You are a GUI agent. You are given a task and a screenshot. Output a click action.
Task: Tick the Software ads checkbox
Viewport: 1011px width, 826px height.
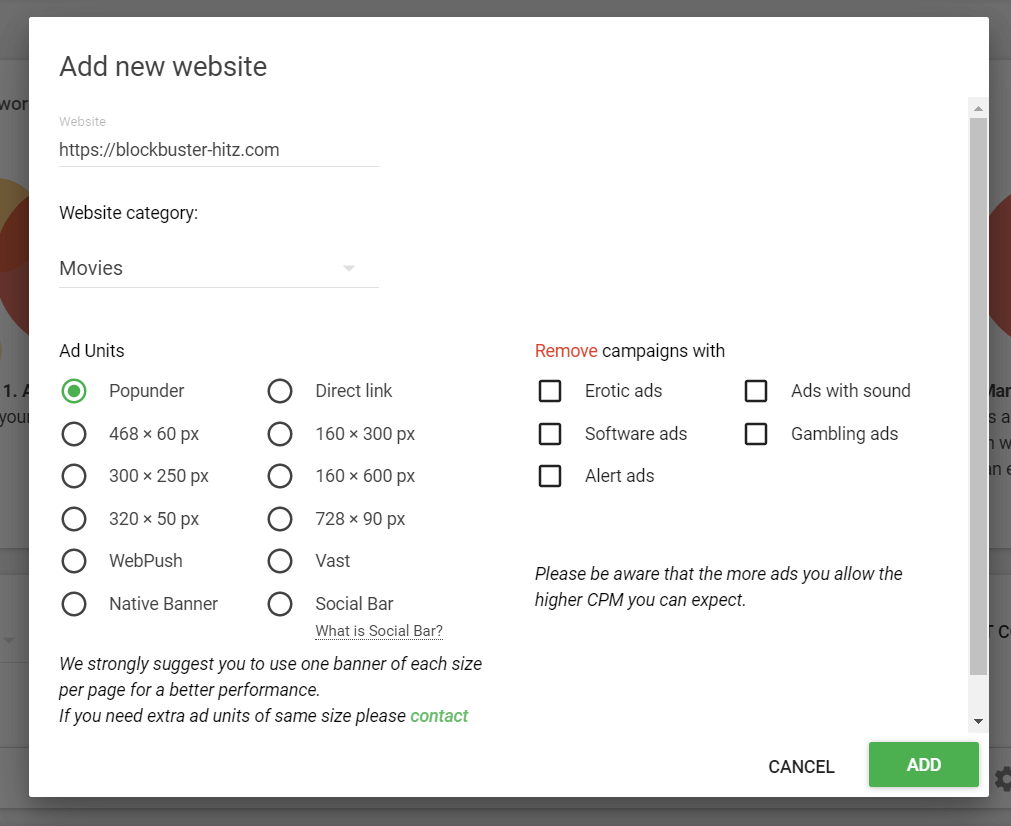(550, 434)
